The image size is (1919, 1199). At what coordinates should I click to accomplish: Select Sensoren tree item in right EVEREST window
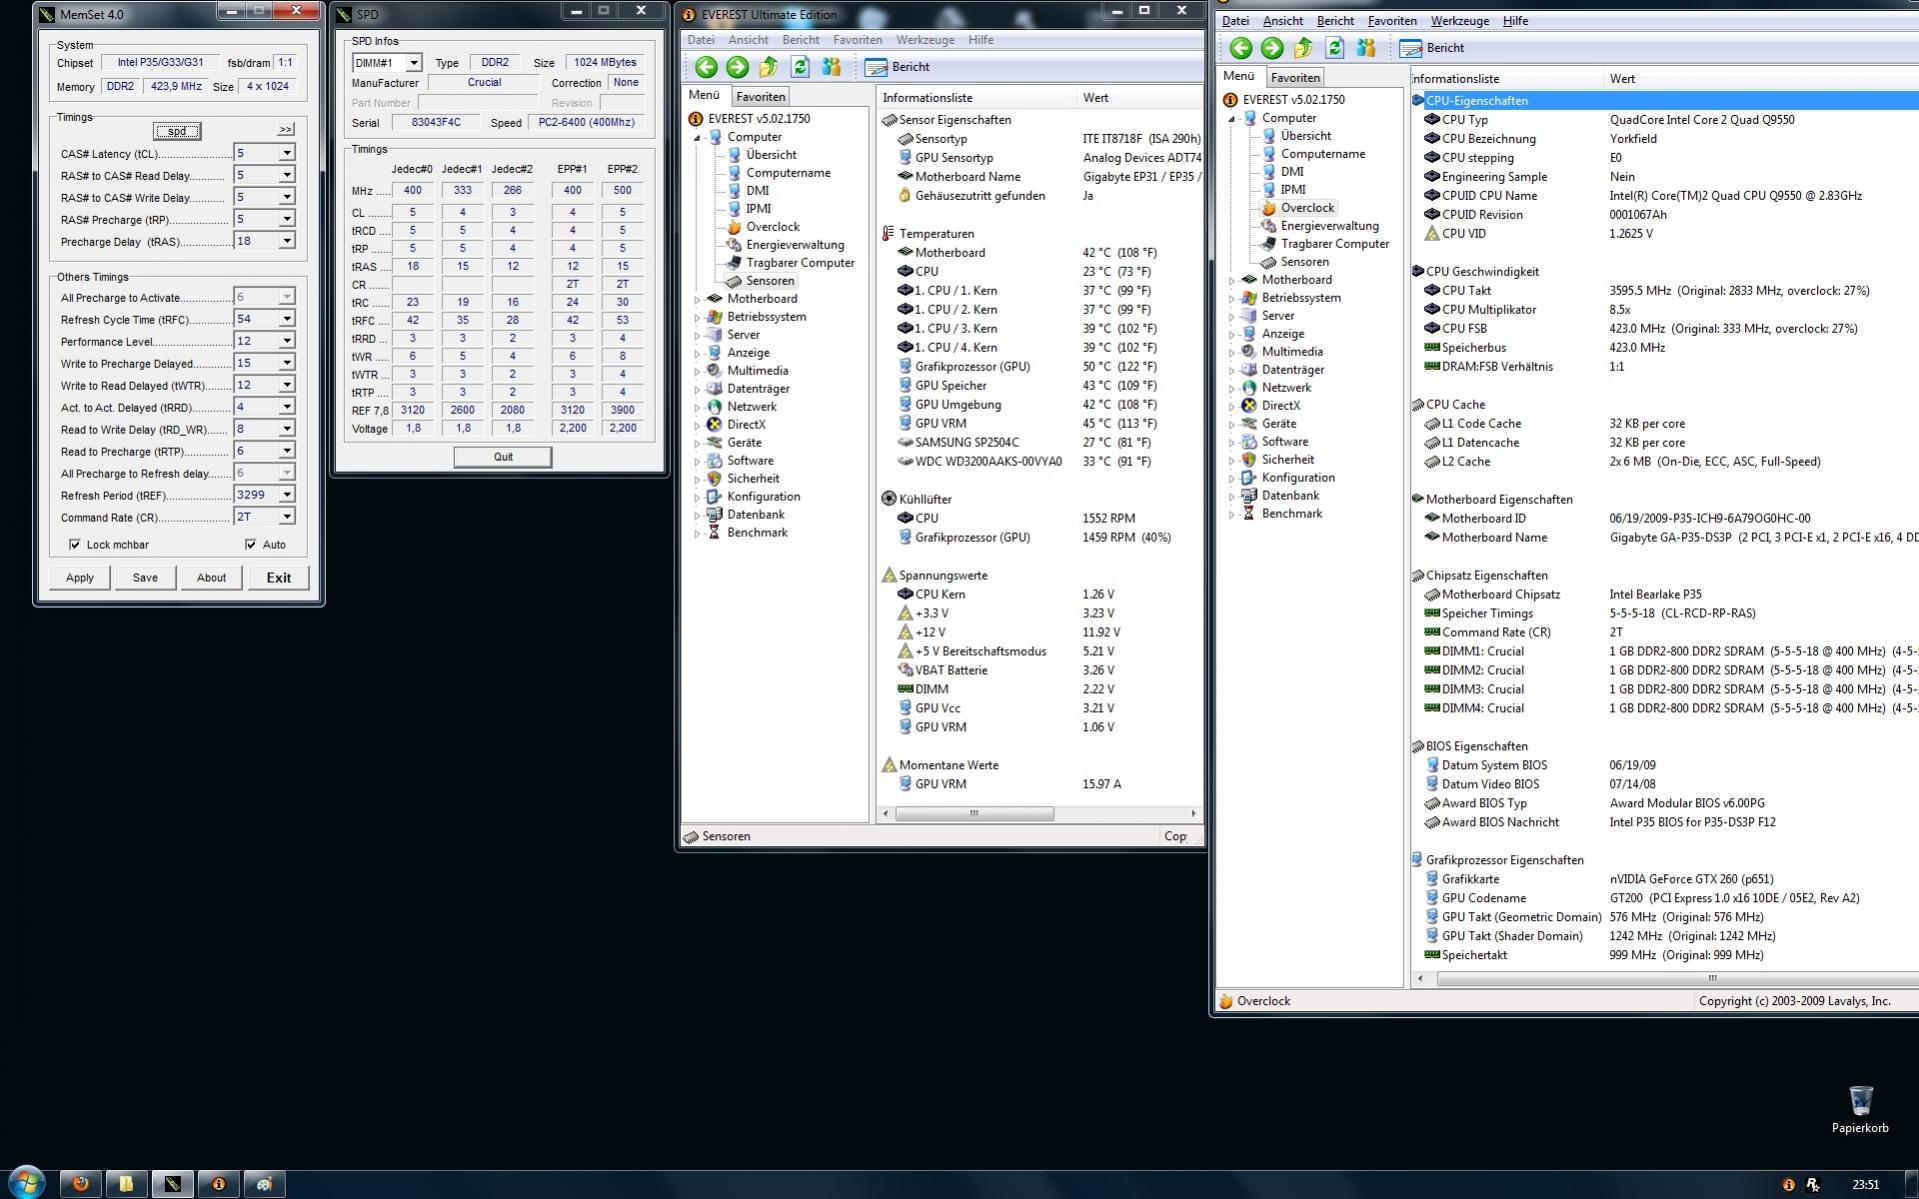point(1304,262)
